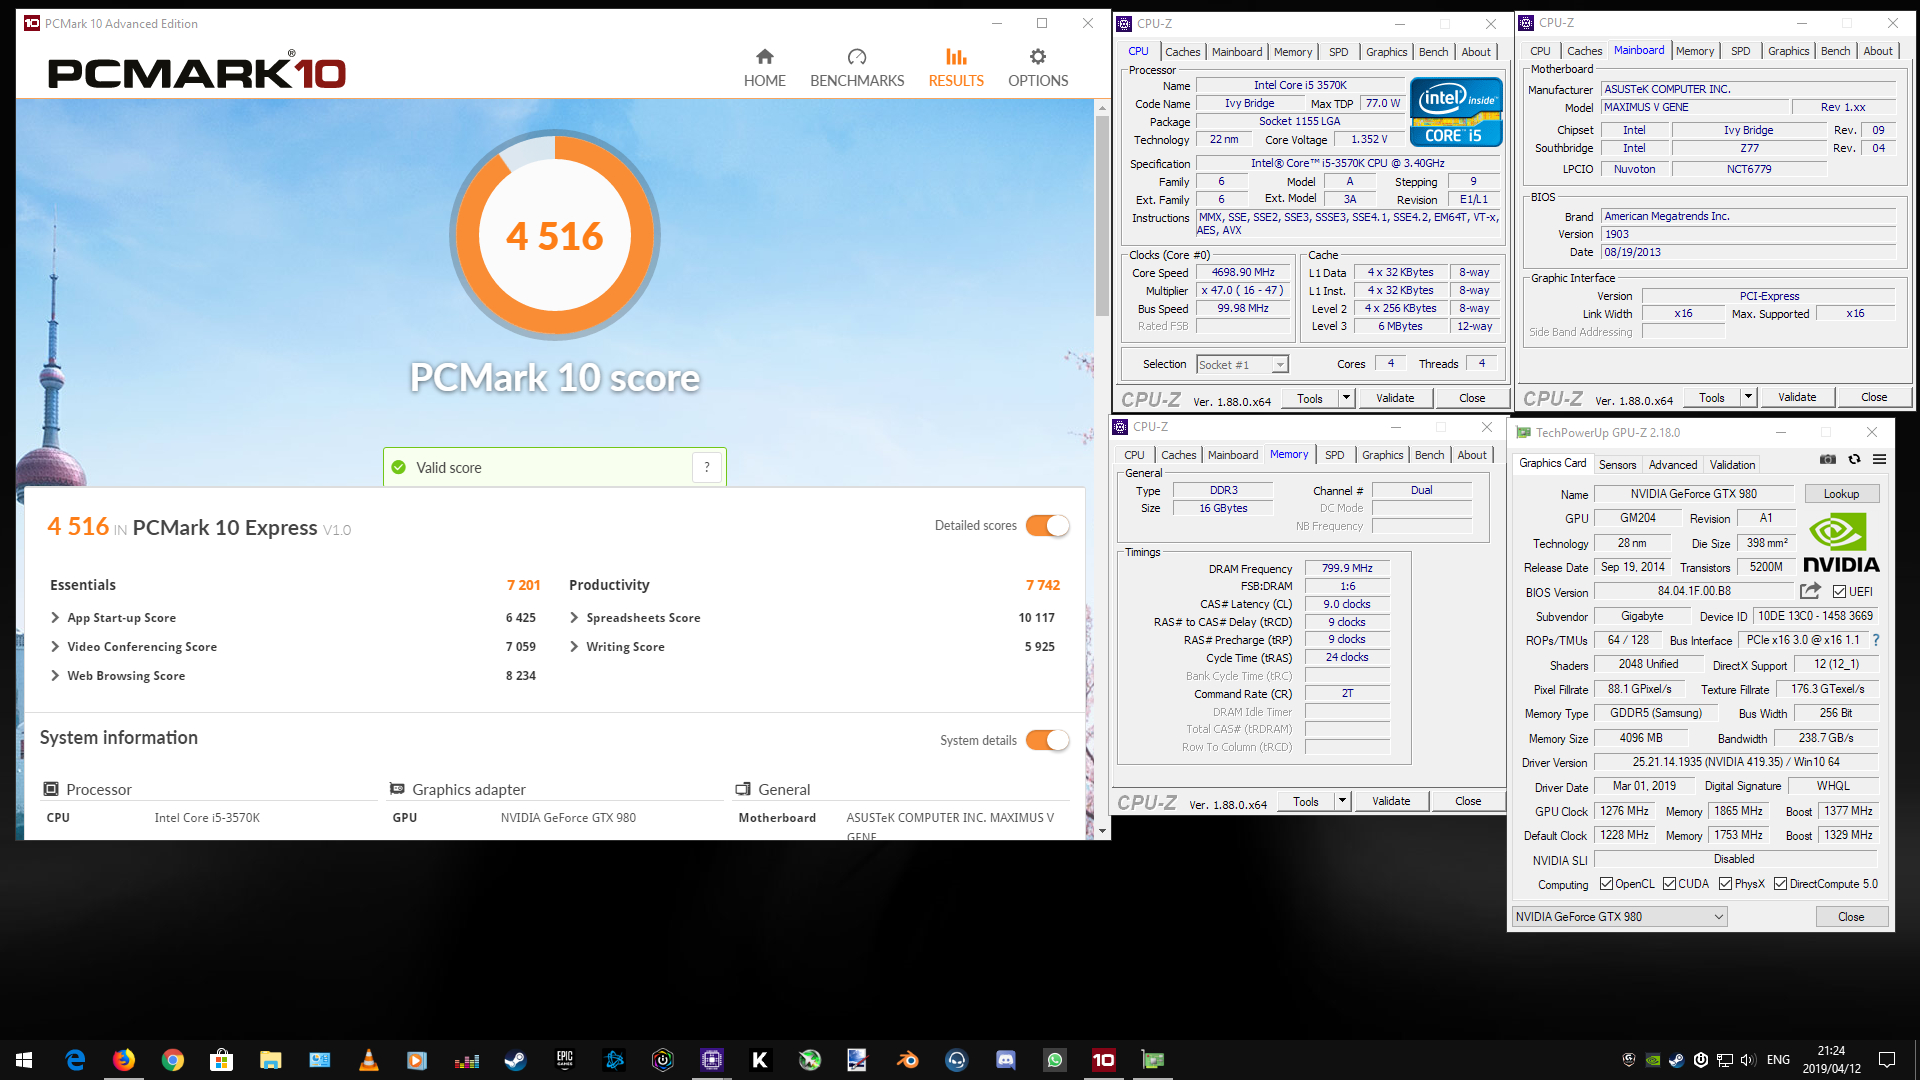Open Microsoft Store from the taskbar
This screenshot has height=1080, width=1920.
click(x=221, y=1060)
